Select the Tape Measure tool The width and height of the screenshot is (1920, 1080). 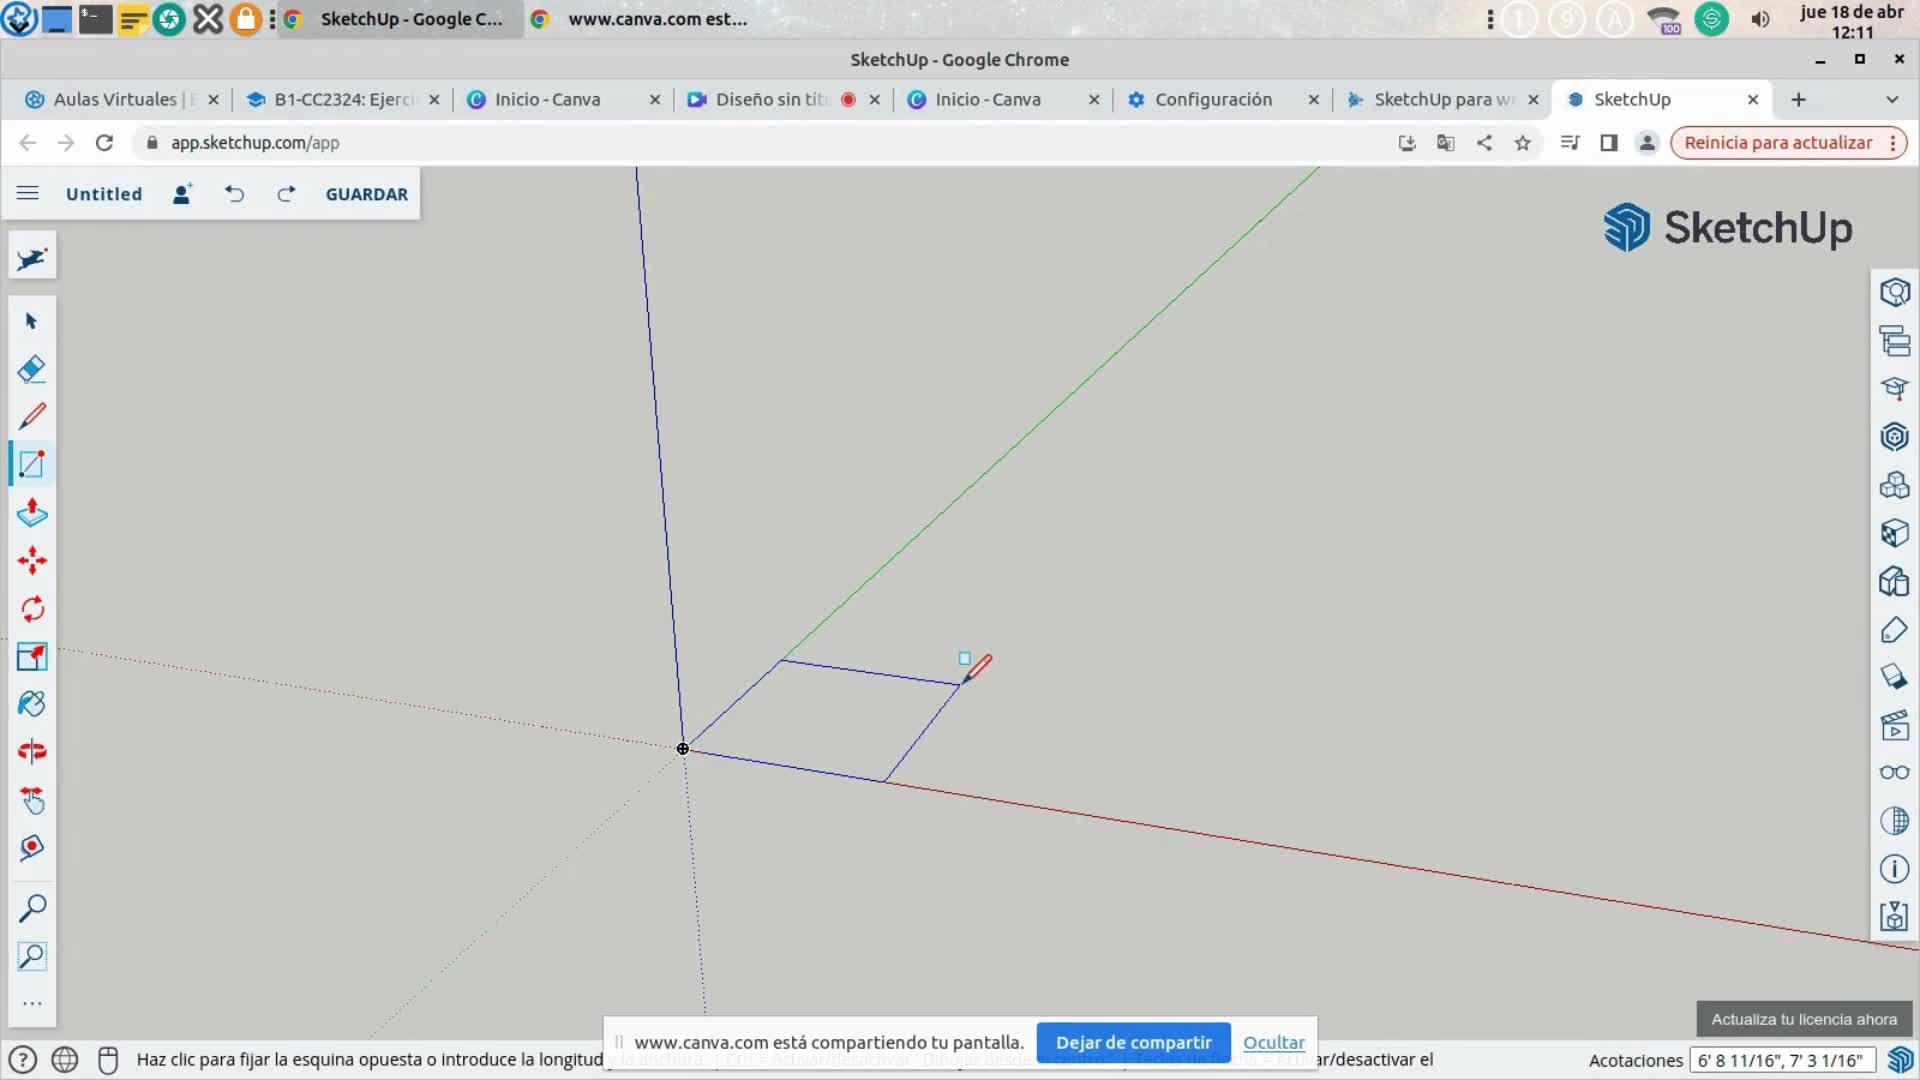pyautogui.click(x=32, y=848)
